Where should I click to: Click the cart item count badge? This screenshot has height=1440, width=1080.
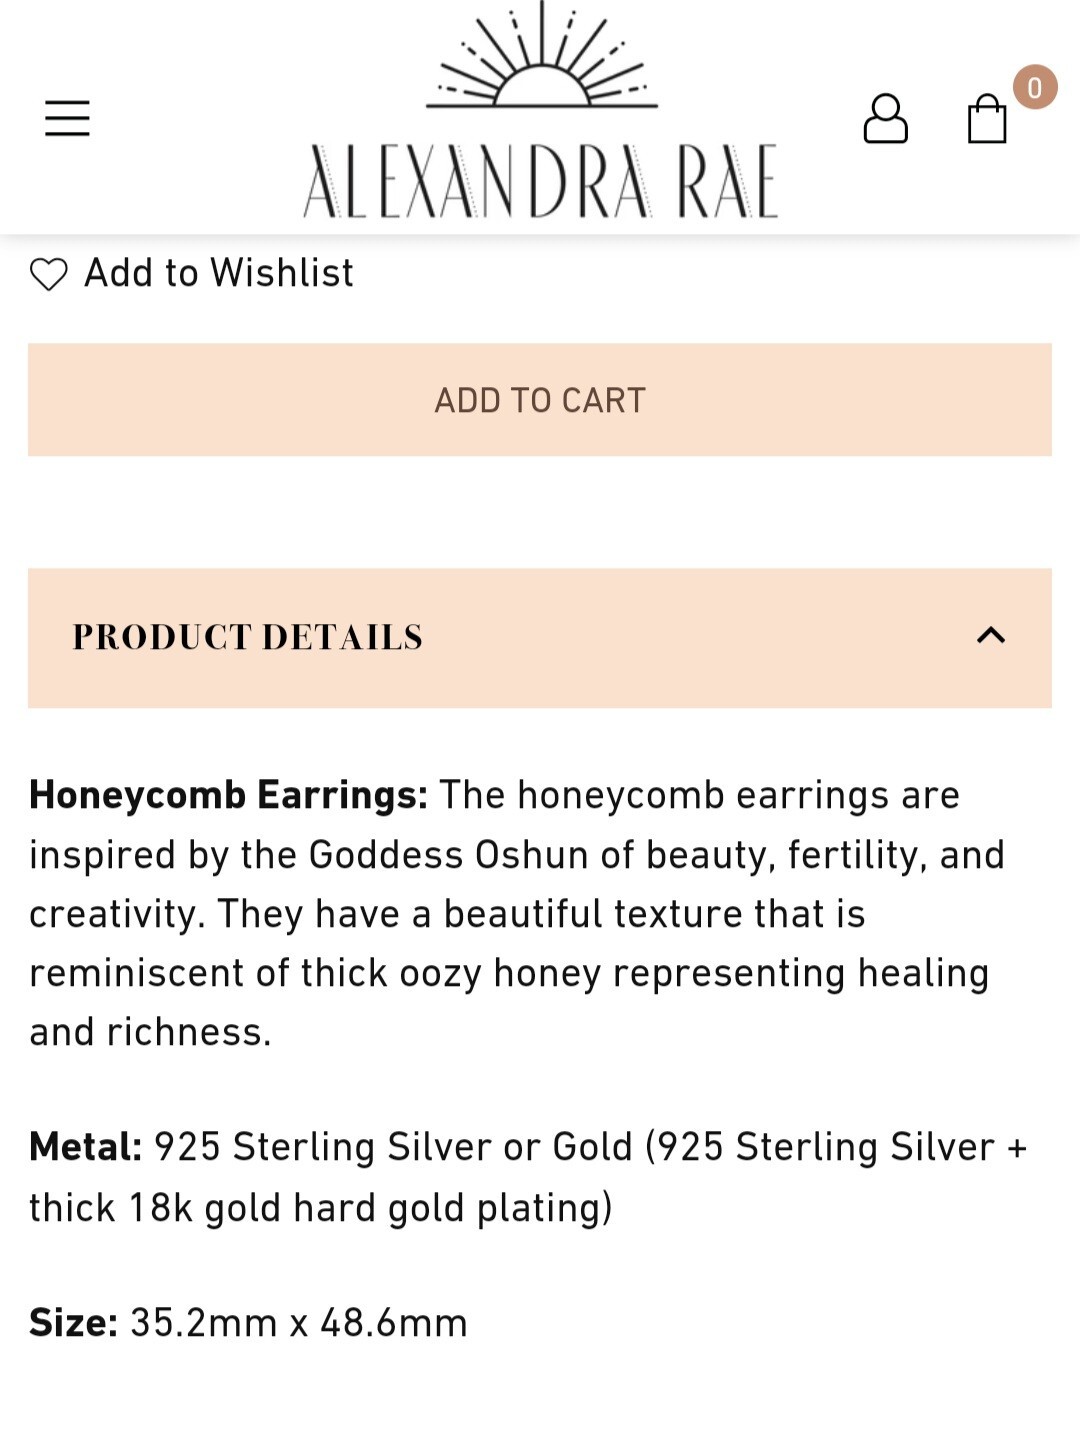click(1034, 88)
